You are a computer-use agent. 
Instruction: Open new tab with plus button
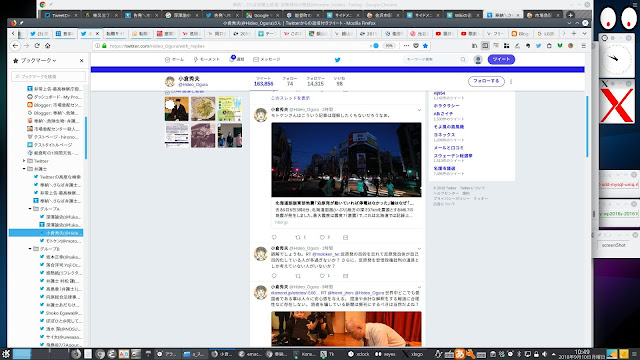(574, 33)
